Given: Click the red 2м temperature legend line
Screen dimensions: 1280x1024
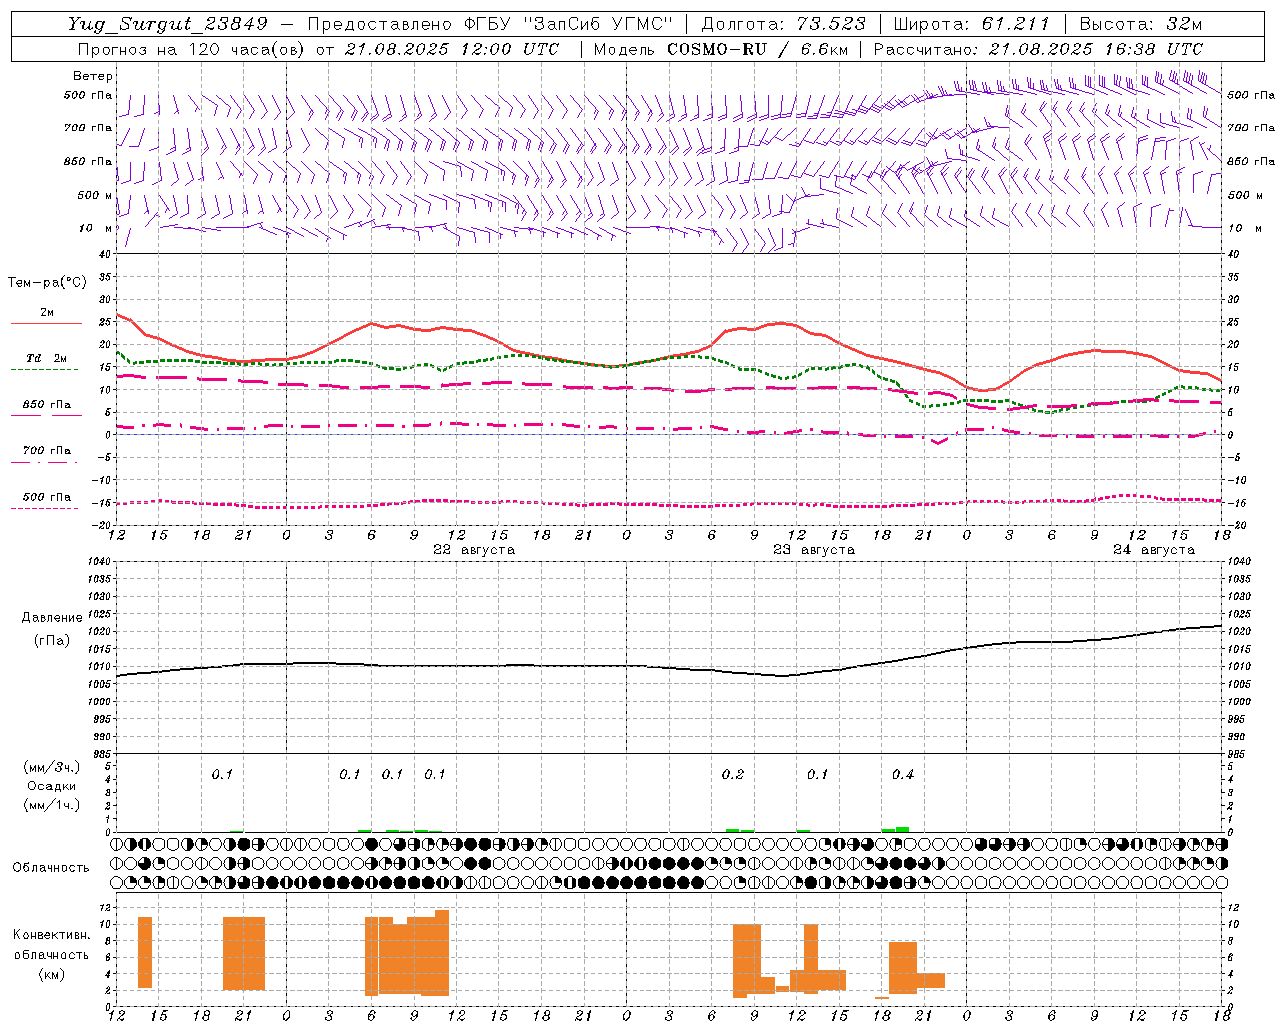Looking at the screenshot, I should pyautogui.click(x=46, y=323).
